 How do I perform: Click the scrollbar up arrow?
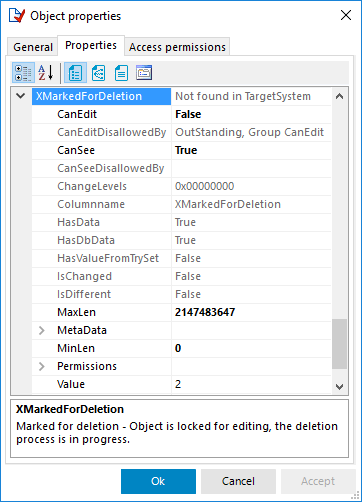coord(339,97)
